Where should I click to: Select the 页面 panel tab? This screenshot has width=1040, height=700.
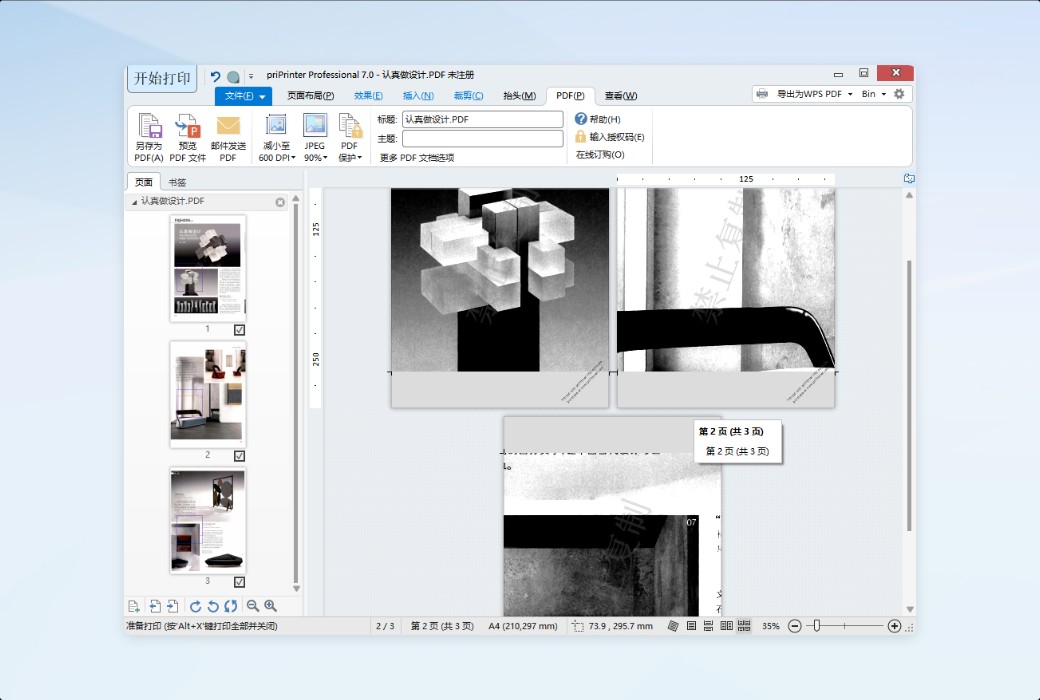tap(143, 182)
